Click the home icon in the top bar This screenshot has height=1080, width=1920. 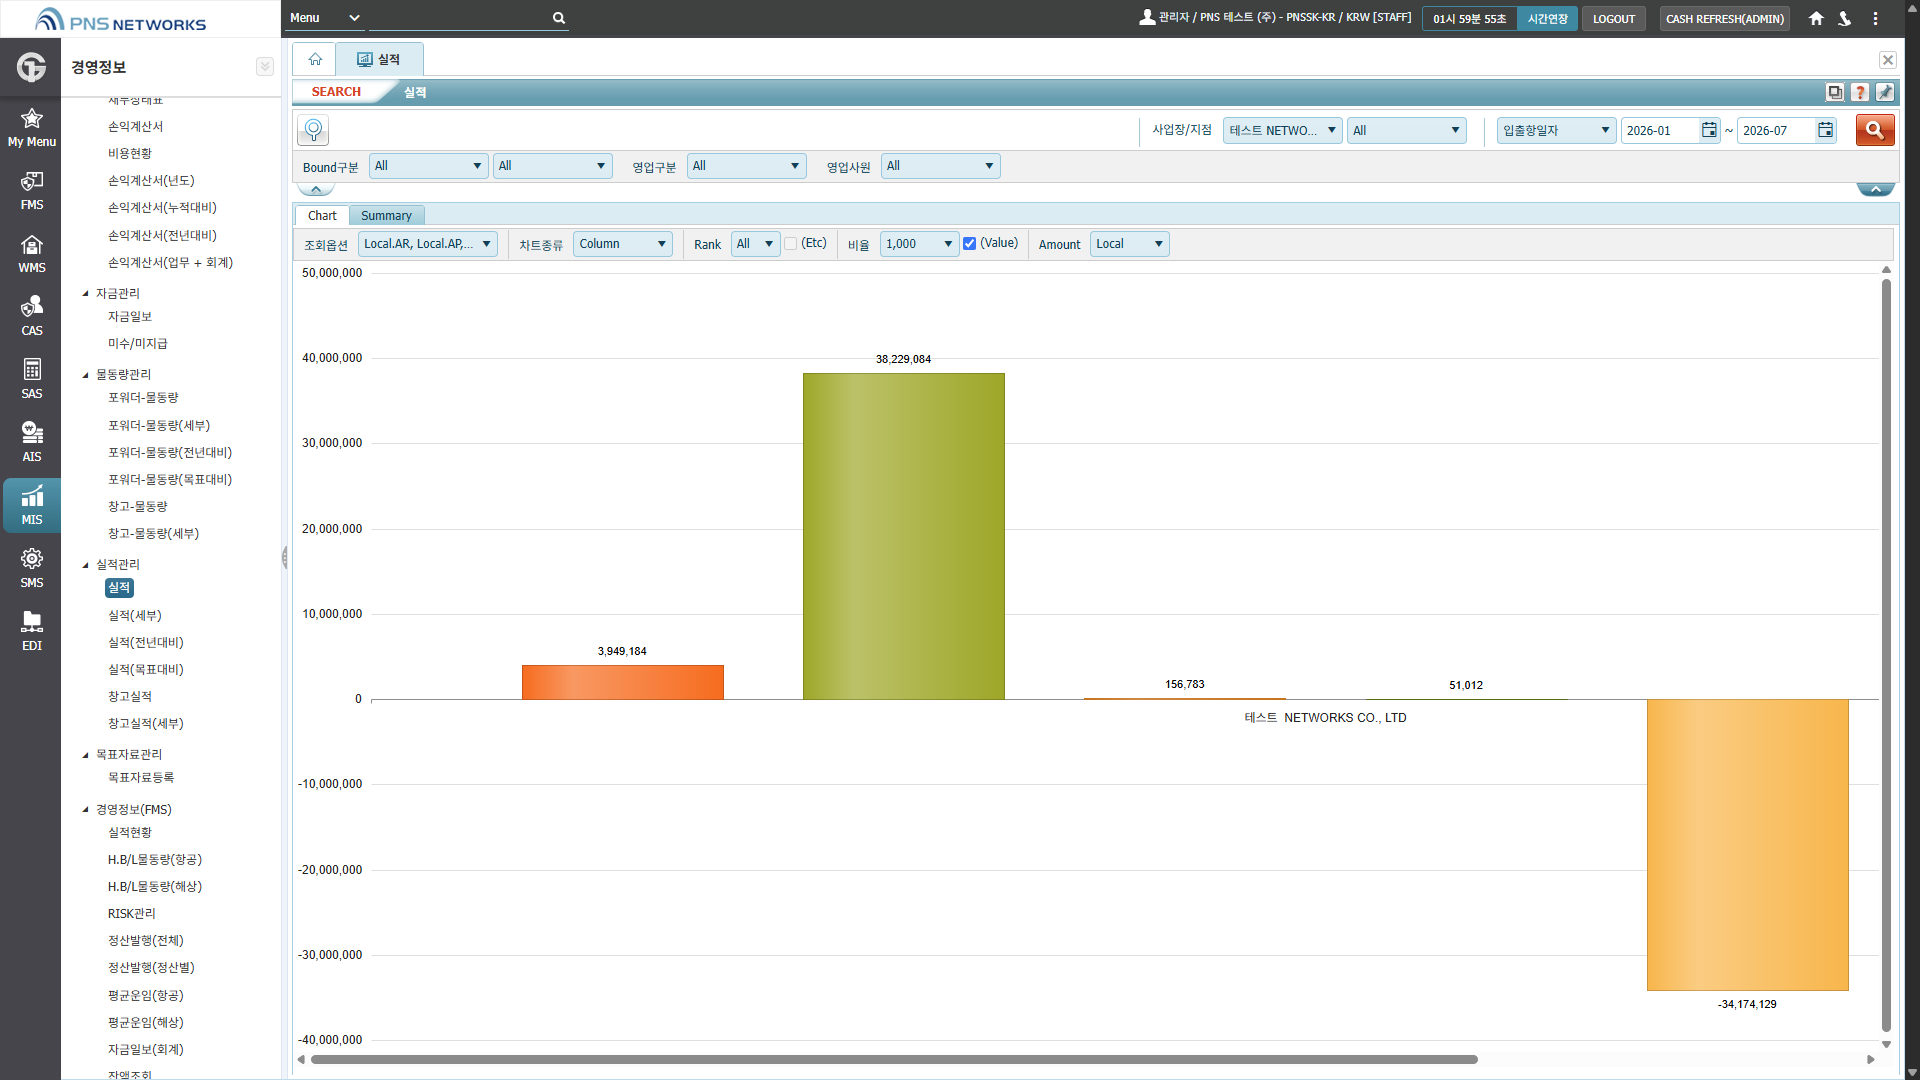1816,18
